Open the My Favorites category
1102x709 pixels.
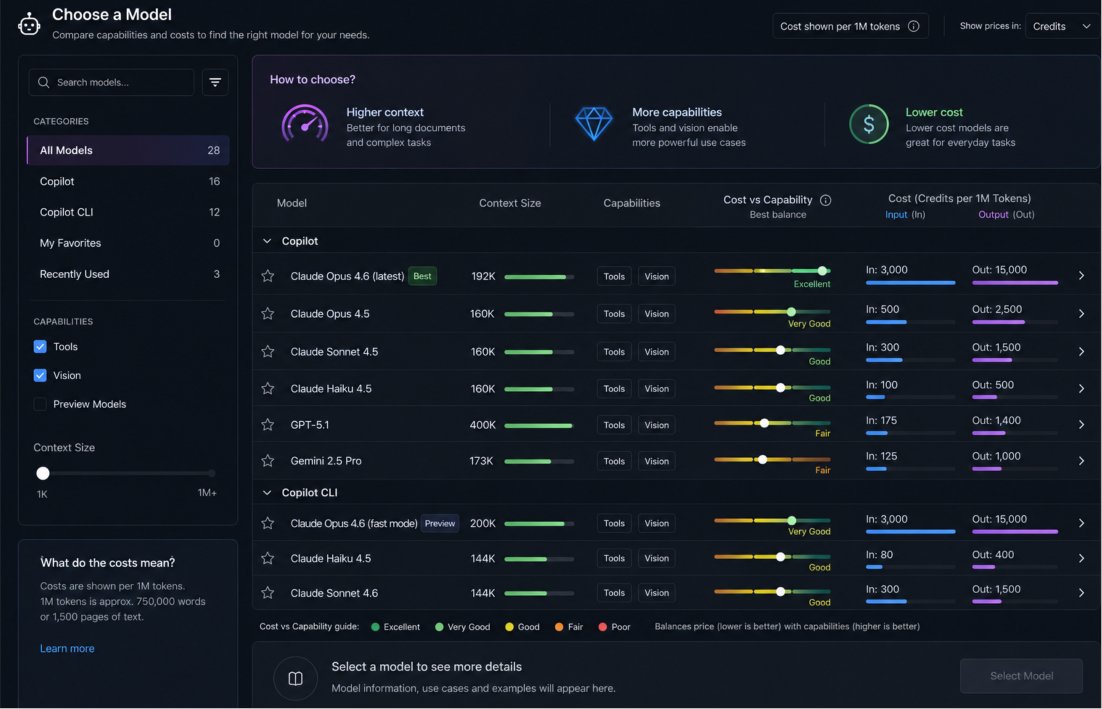click(x=128, y=243)
